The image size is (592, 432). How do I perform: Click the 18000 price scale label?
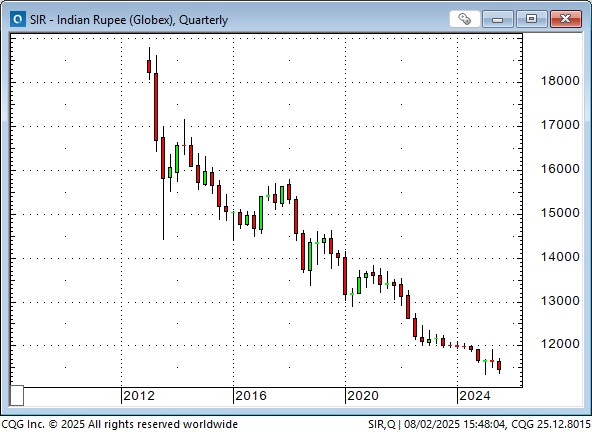[x=560, y=81]
